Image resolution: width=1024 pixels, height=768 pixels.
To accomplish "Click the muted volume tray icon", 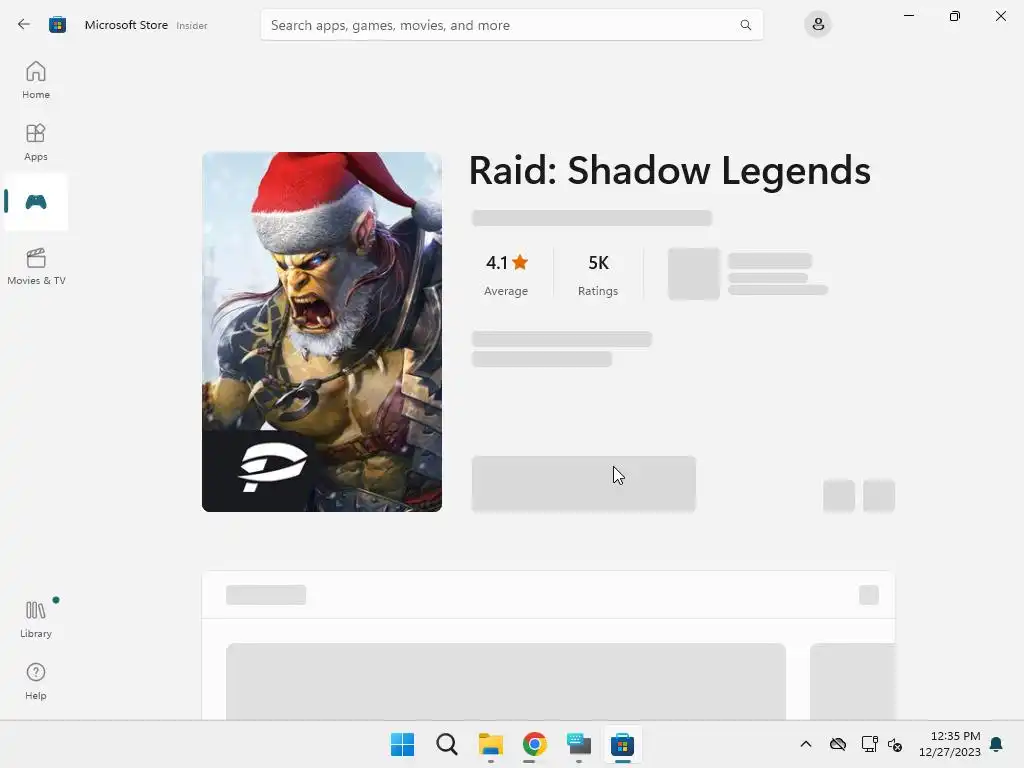I will point(895,744).
